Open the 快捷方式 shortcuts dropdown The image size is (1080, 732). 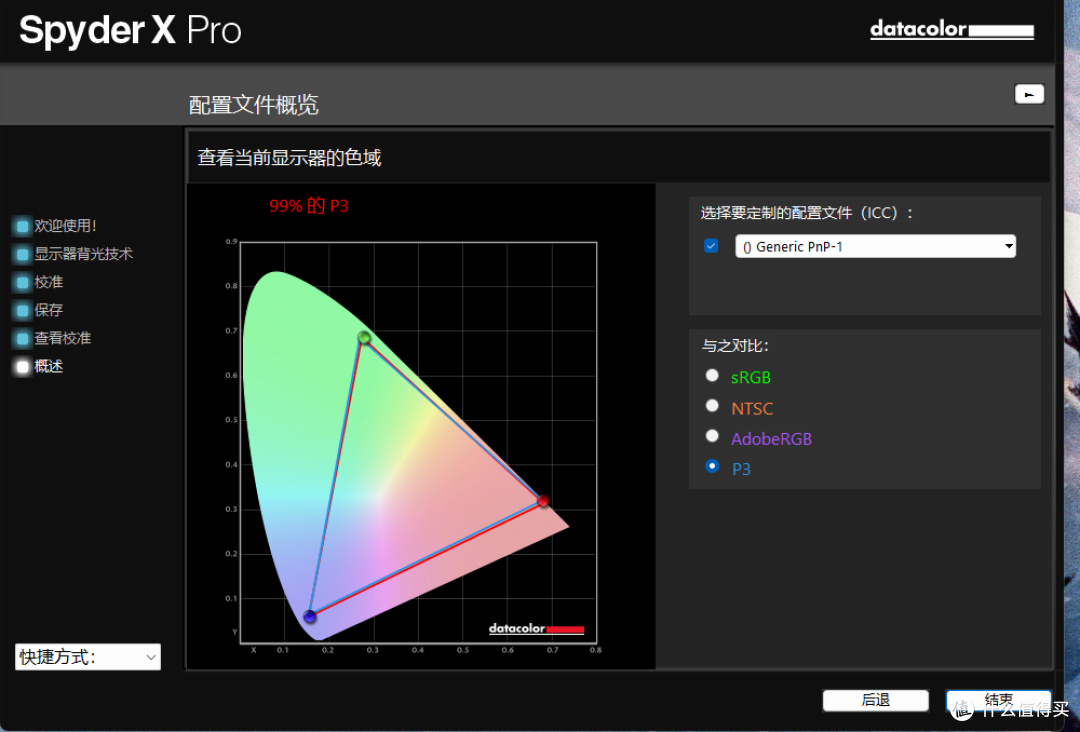87,657
